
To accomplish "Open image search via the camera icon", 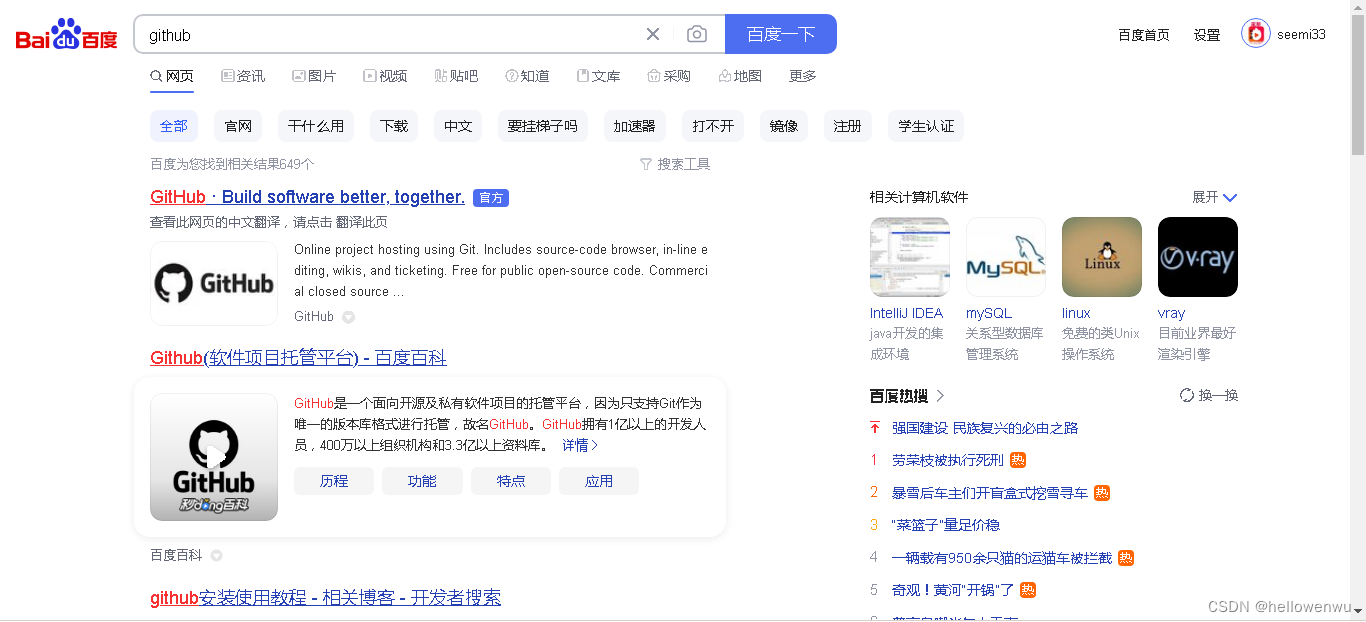I will click(697, 34).
